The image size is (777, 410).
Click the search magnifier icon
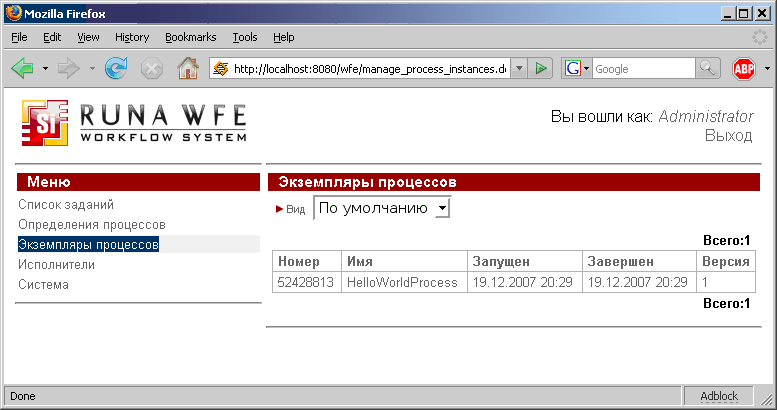pyautogui.click(x=708, y=68)
